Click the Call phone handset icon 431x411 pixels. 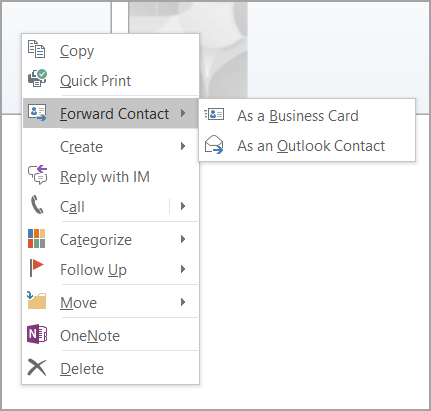37,205
